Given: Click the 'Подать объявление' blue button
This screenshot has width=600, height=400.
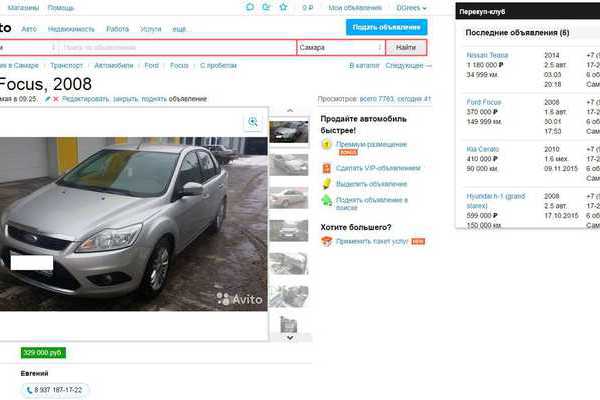Looking at the screenshot, I should click(x=386, y=27).
